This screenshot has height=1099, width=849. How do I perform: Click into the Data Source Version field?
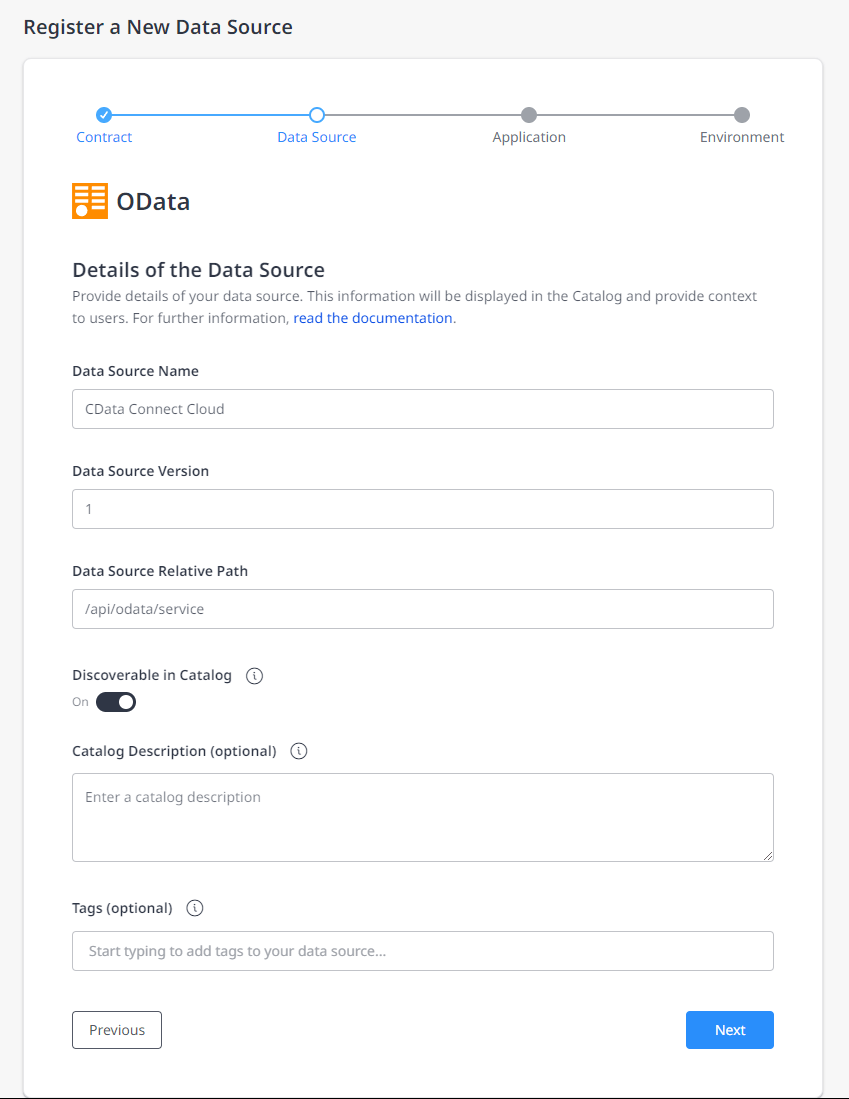point(423,509)
